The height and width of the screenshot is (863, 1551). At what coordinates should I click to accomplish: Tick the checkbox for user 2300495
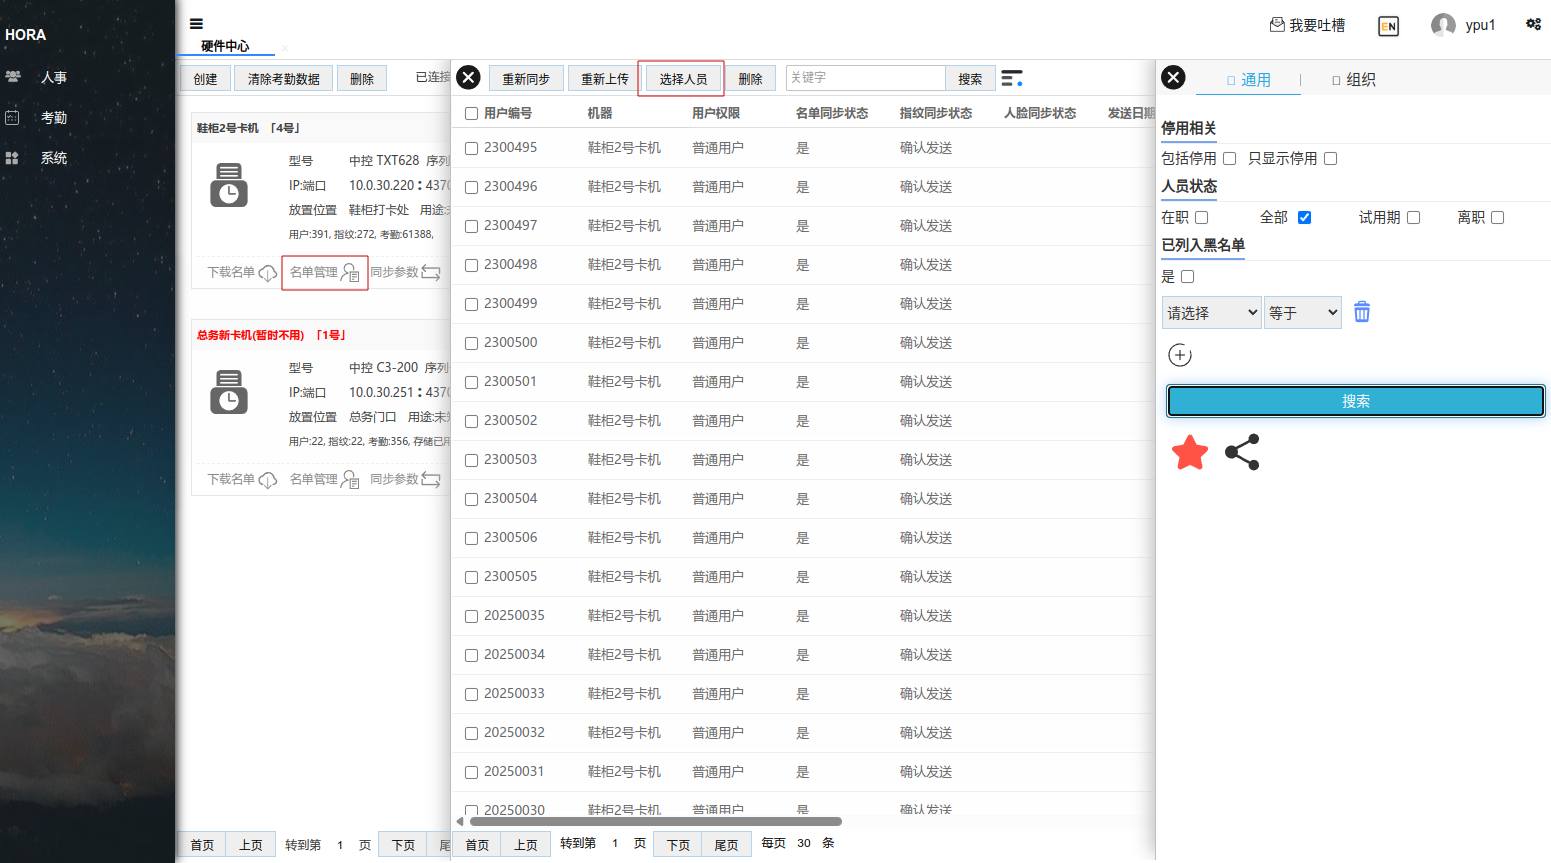click(471, 148)
